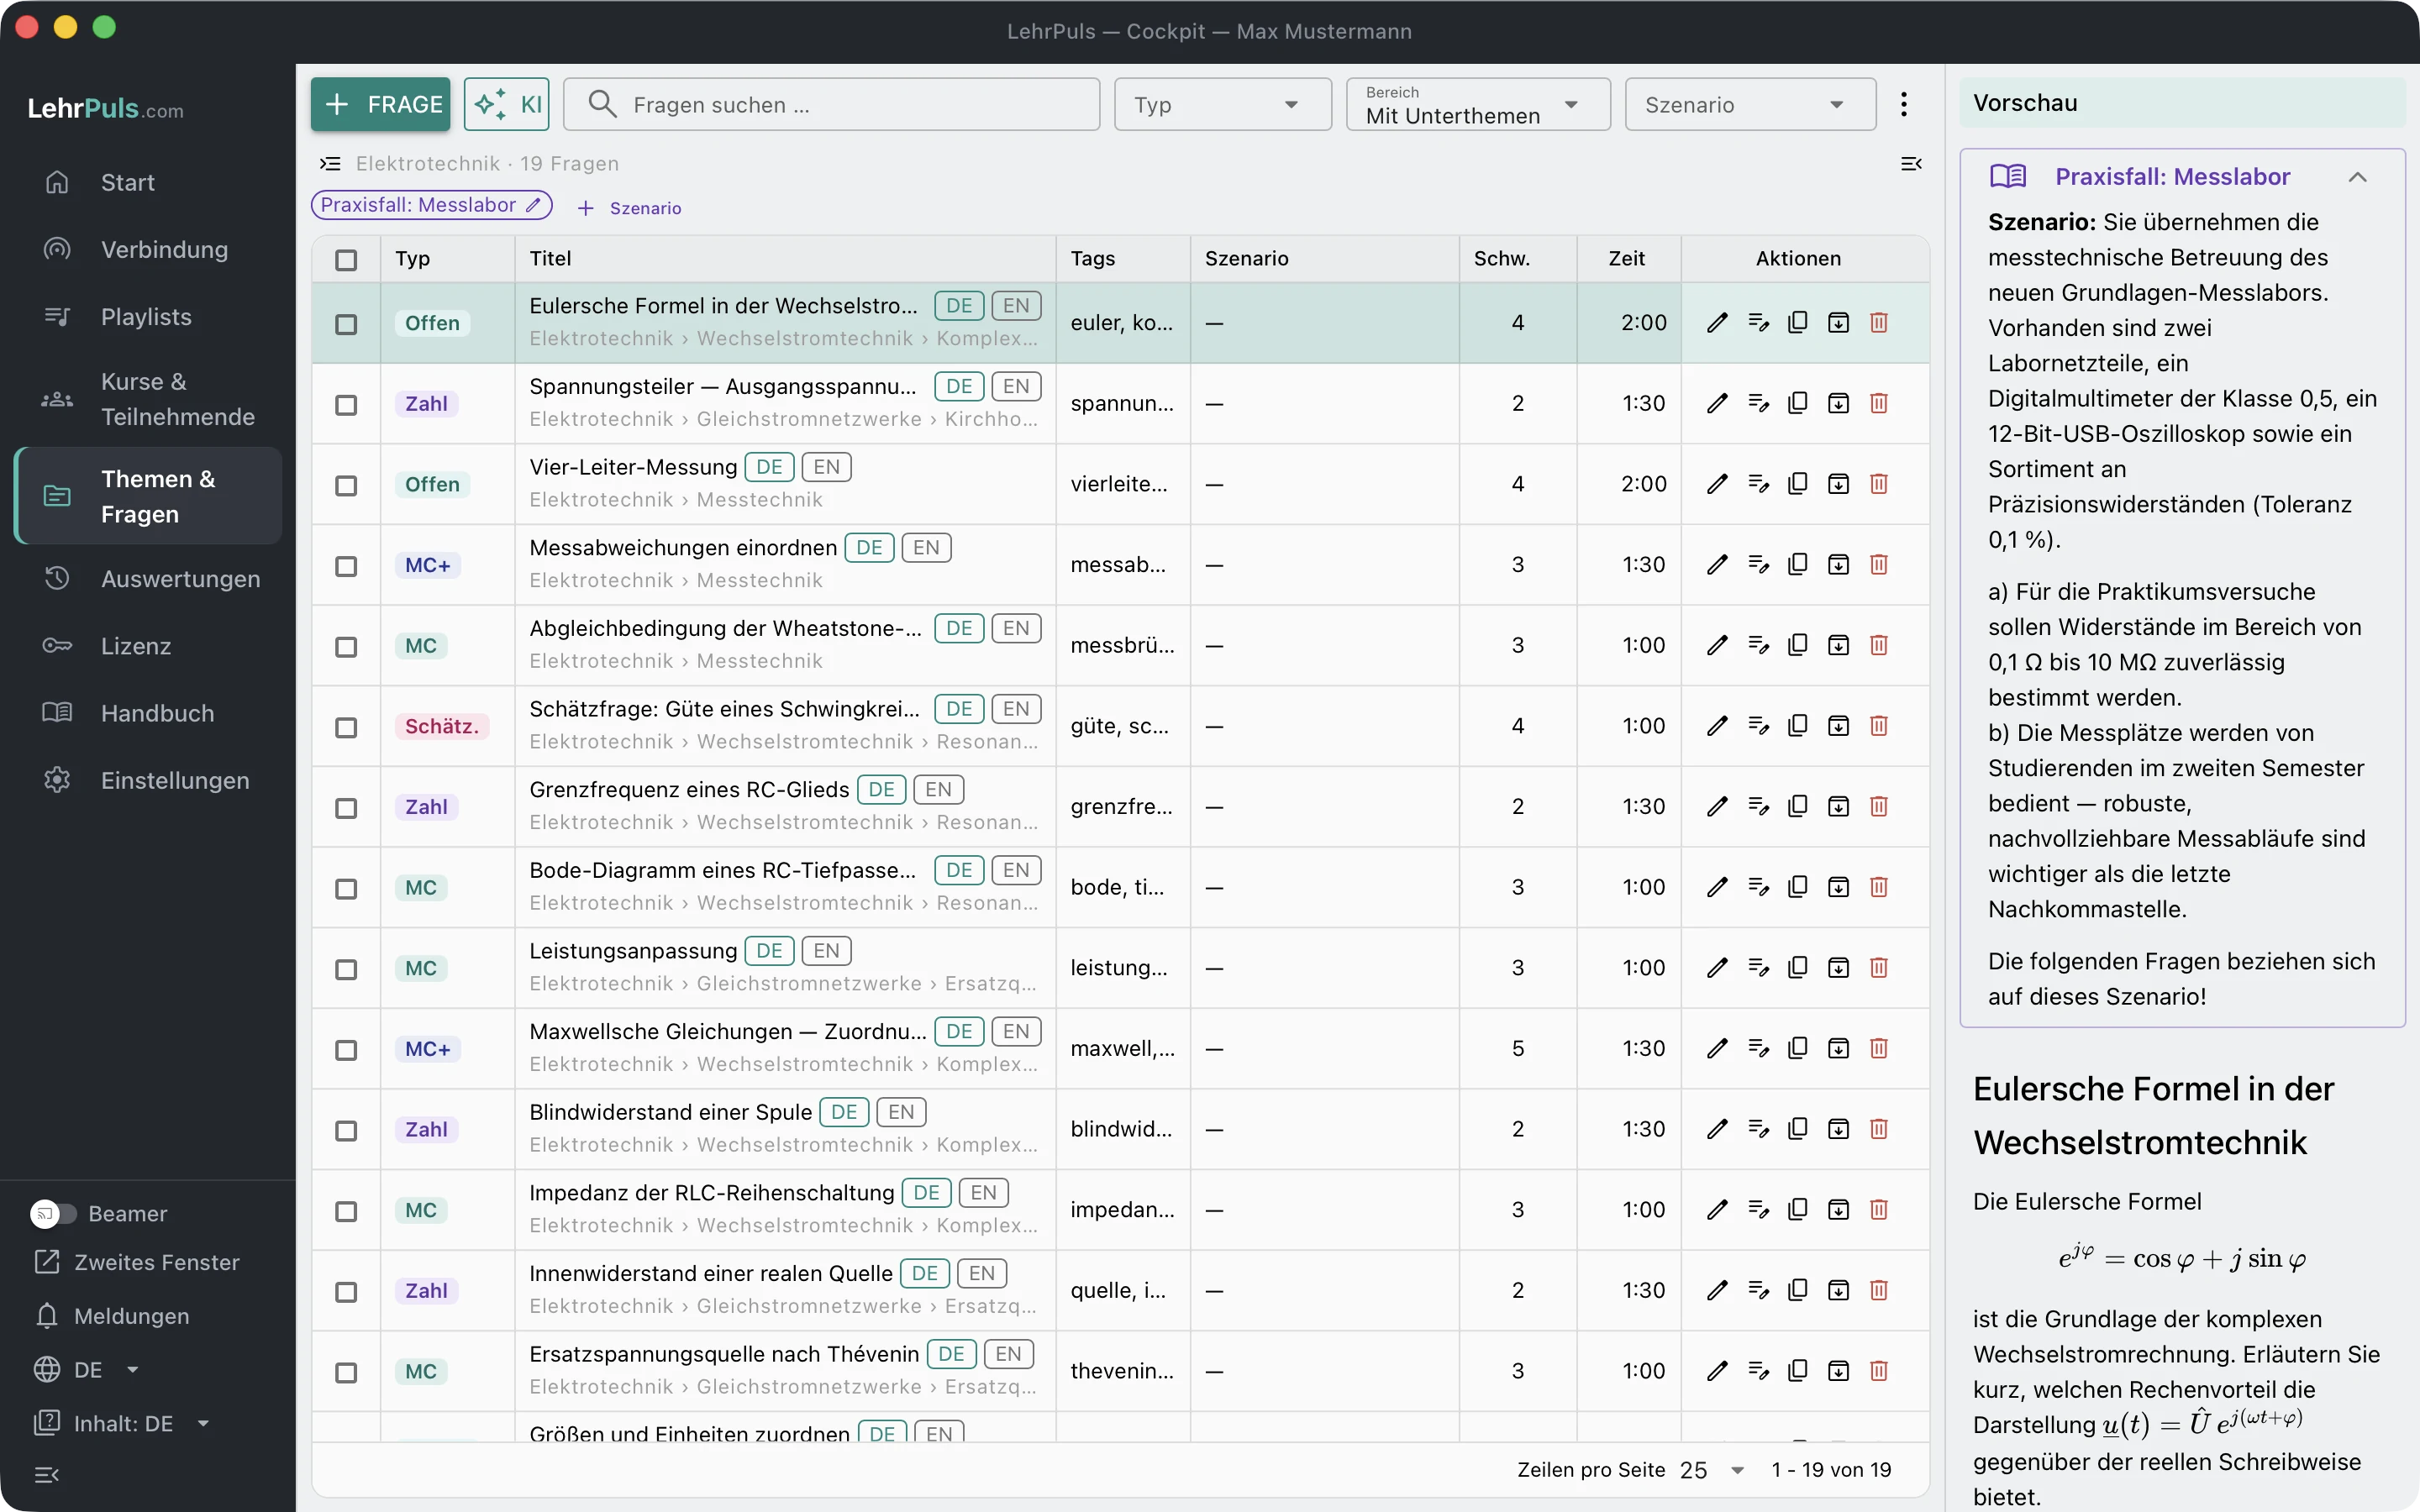Check the Spannungsteiler row checkbox
The image size is (2420, 1512).
(x=346, y=405)
